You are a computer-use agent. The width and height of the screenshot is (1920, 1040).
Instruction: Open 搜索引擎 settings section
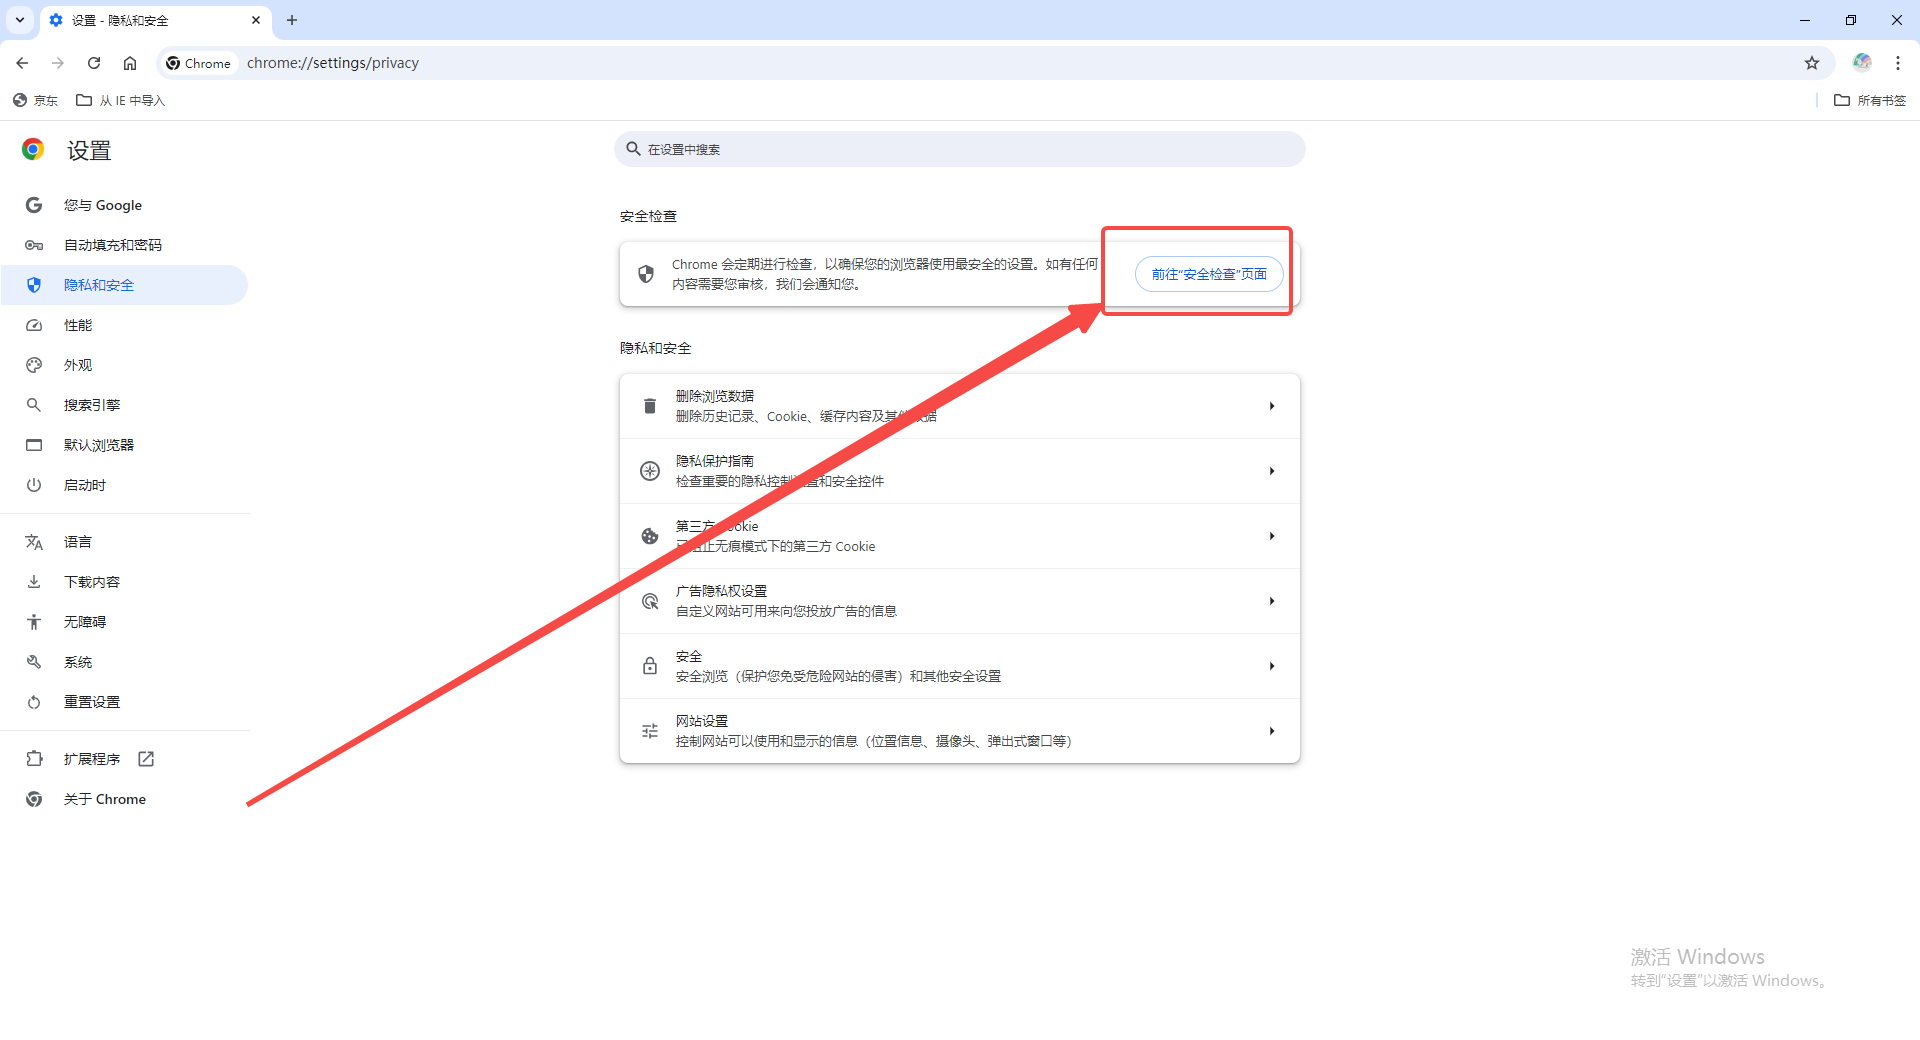[x=124, y=405]
